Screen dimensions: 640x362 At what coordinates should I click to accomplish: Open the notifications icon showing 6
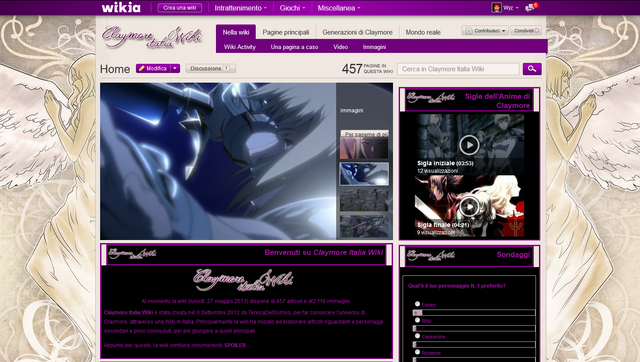531,7
